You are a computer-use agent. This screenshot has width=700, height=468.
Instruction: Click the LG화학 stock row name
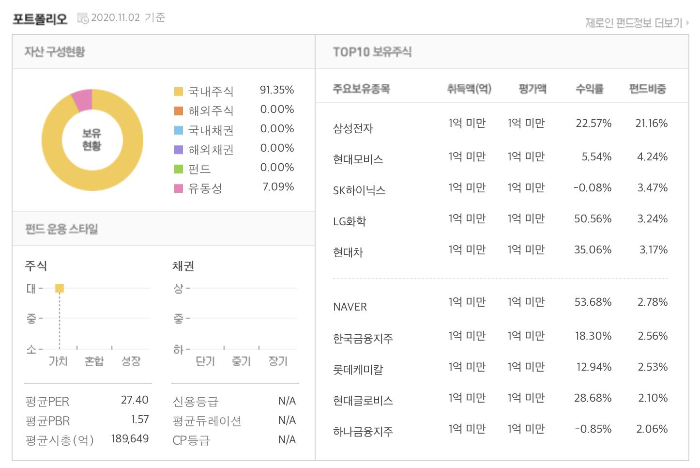pyautogui.click(x=350, y=221)
